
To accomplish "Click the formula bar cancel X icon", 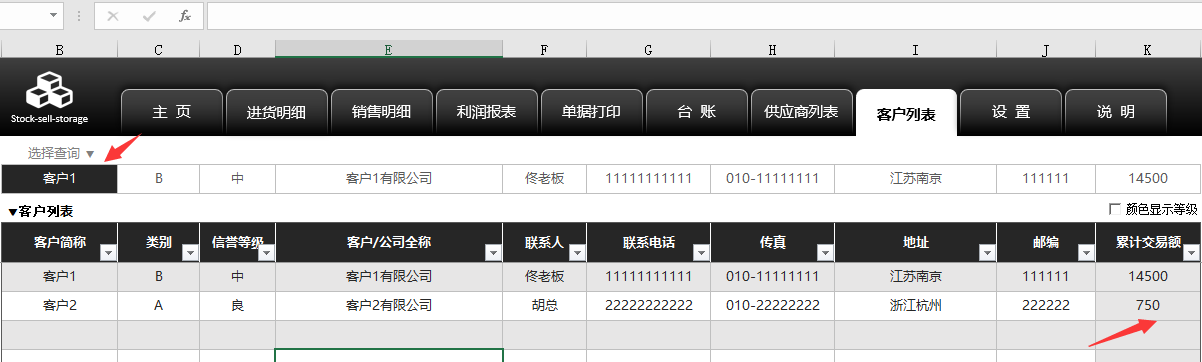I will pos(113,16).
